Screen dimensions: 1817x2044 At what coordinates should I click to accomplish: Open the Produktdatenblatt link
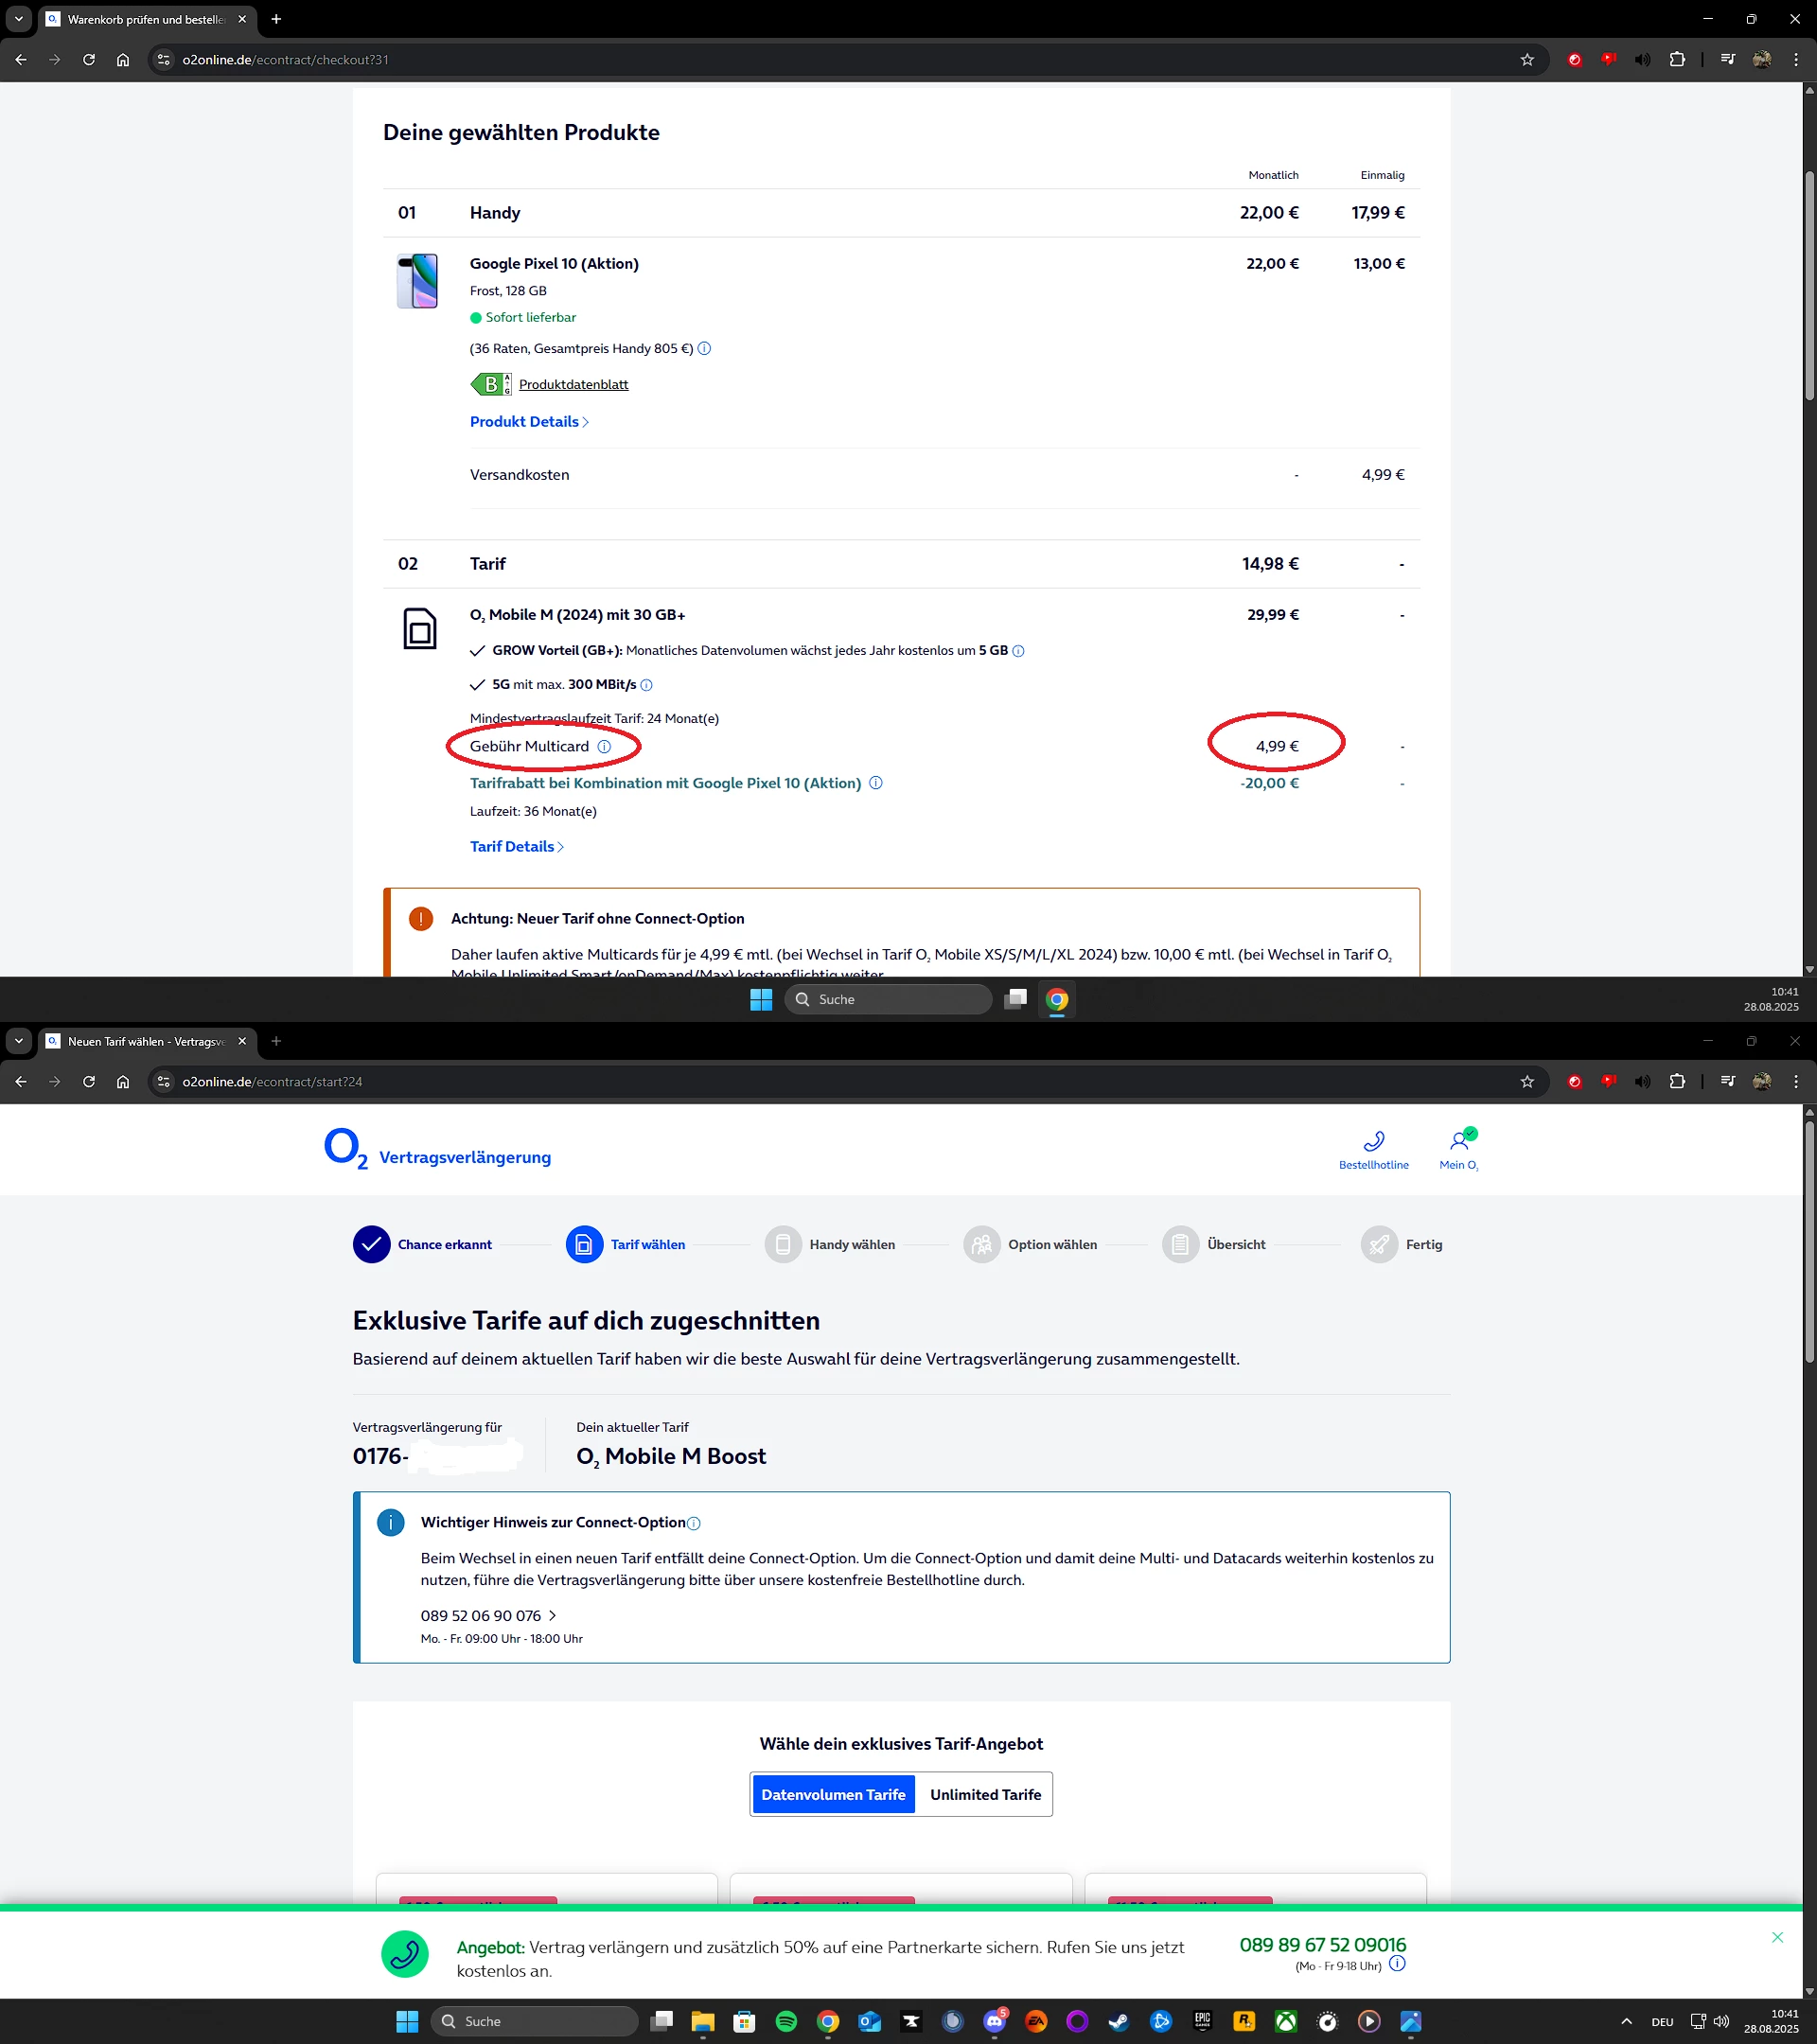point(573,385)
